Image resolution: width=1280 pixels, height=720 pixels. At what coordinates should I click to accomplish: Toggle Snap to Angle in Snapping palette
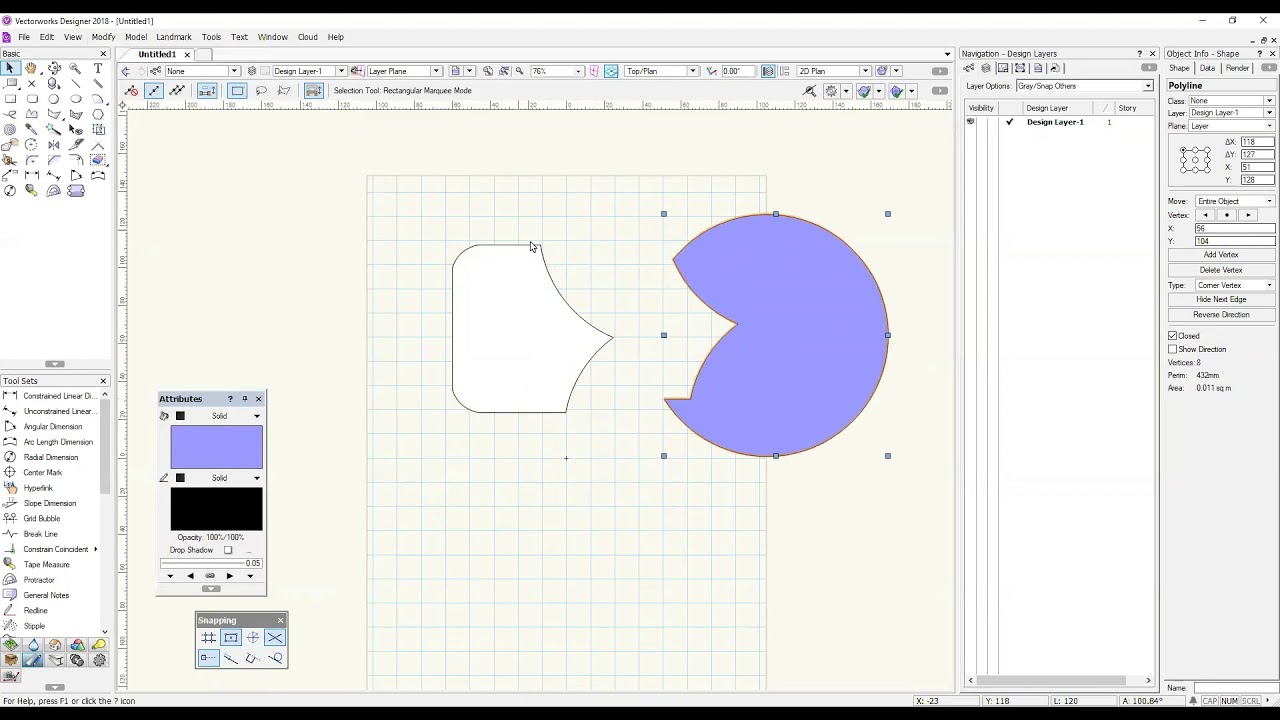tap(252, 637)
